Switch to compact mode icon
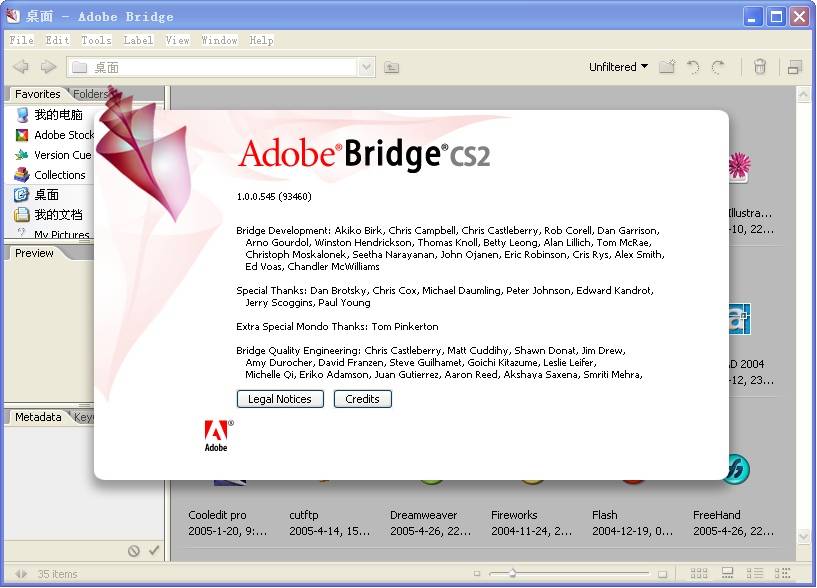Screen dimensions: 817x588 pos(795,67)
